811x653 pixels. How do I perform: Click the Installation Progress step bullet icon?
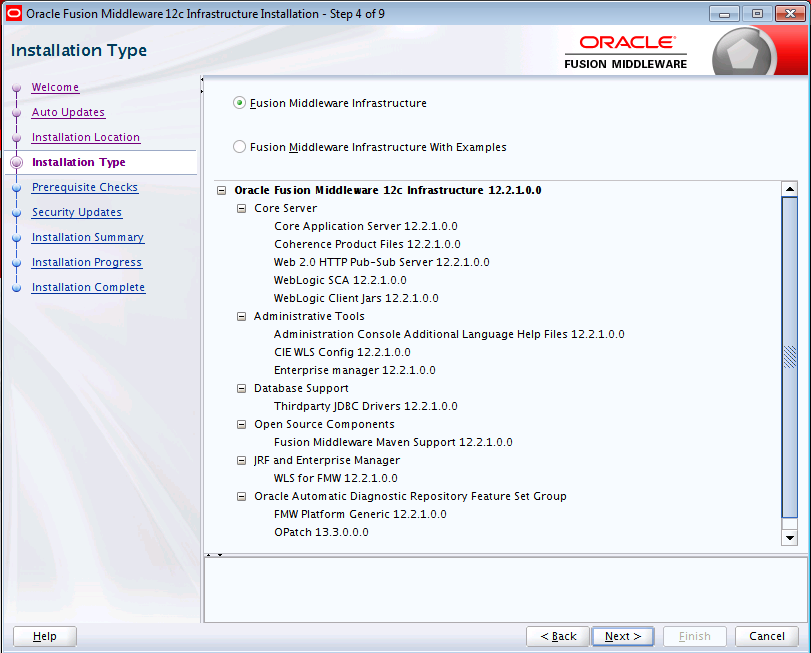coord(17,263)
